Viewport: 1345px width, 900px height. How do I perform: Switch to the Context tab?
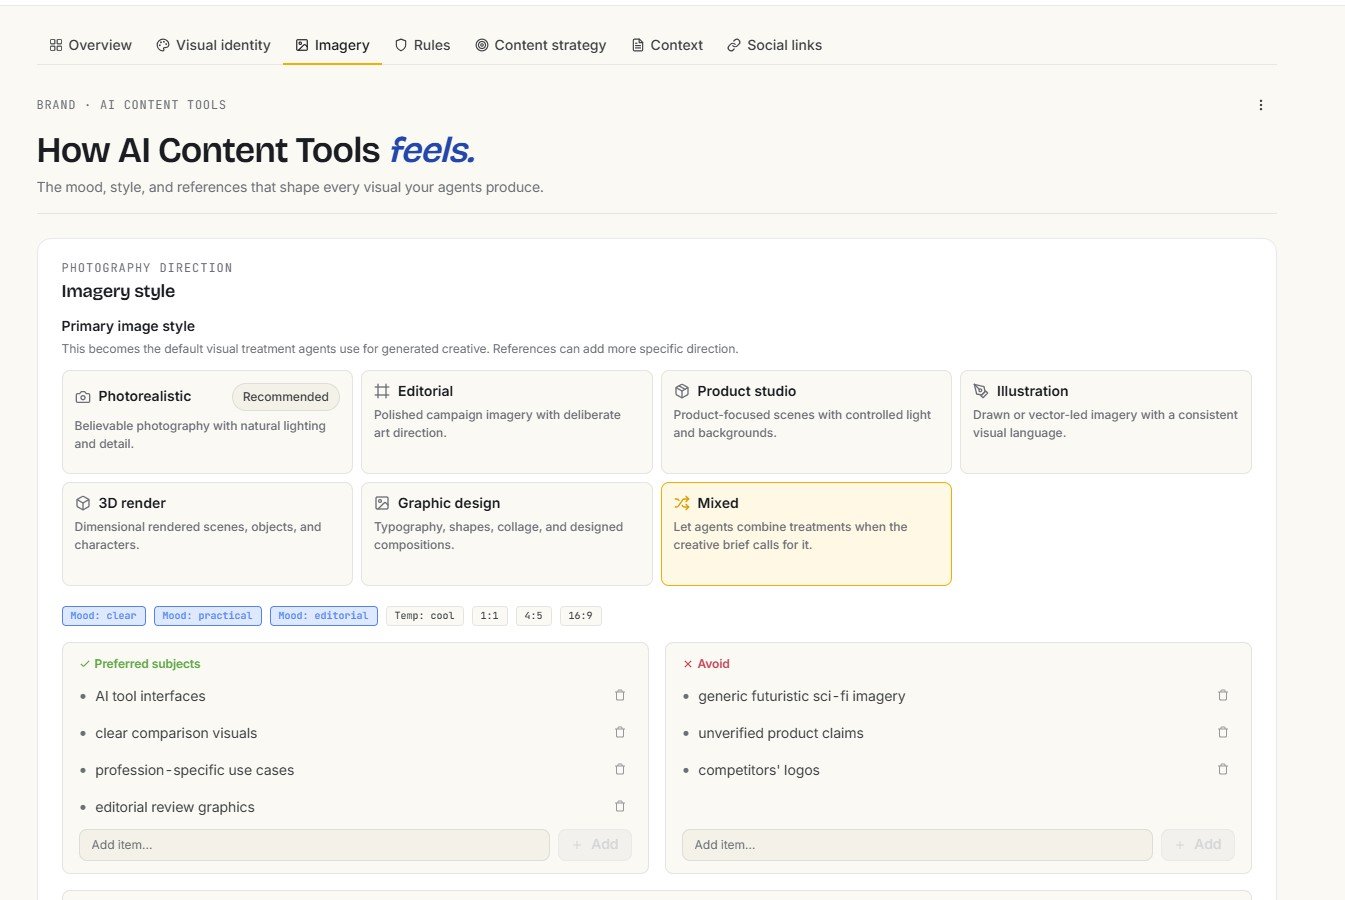(667, 45)
